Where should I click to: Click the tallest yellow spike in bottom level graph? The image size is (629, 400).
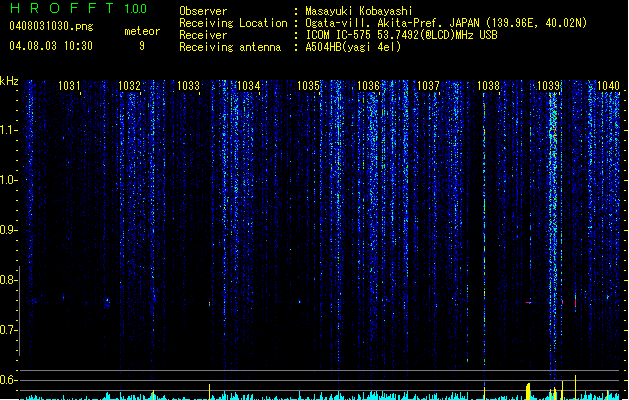[x=576, y=387]
